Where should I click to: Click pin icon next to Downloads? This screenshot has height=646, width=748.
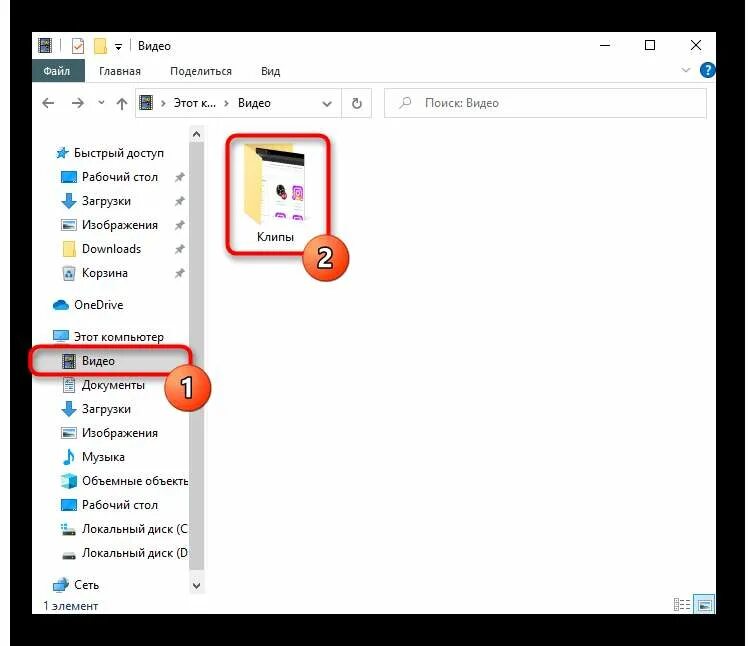[x=179, y=249]
